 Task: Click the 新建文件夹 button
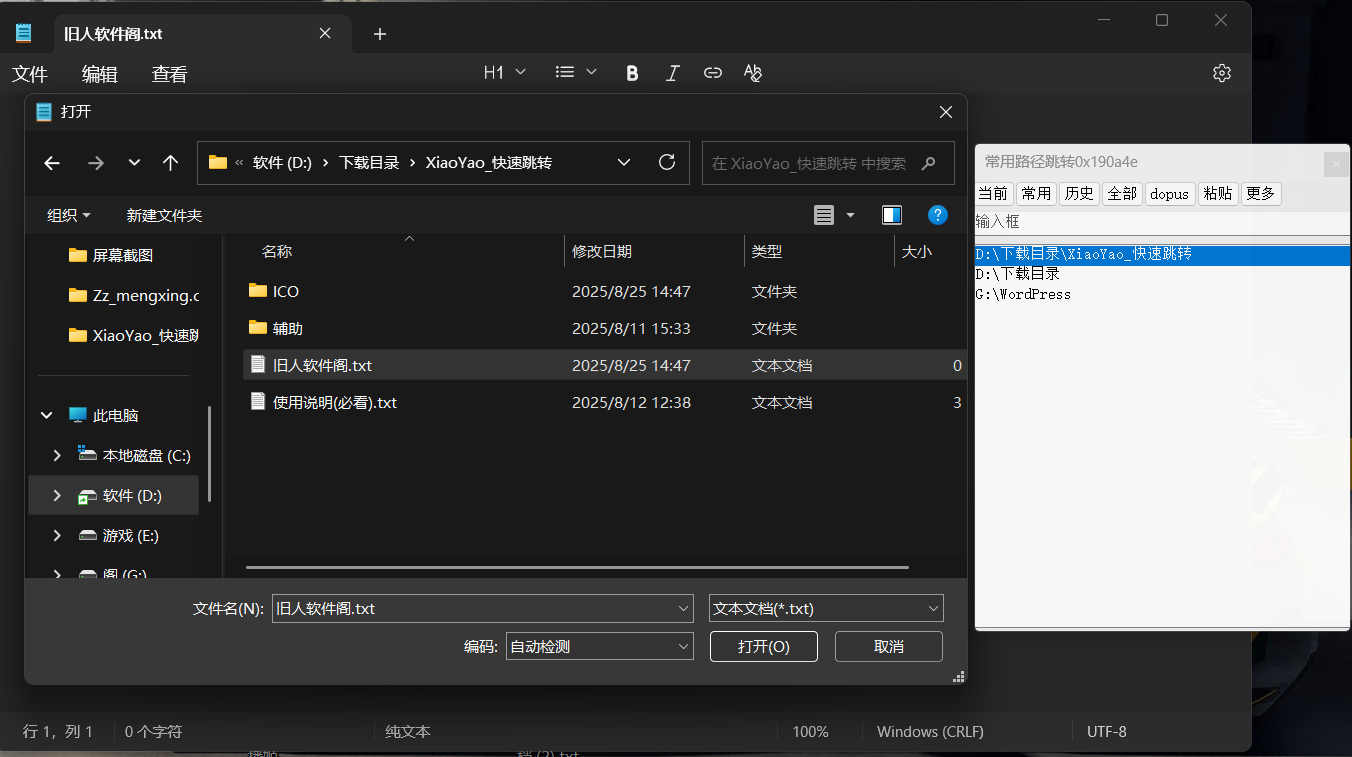pos(164,215)
